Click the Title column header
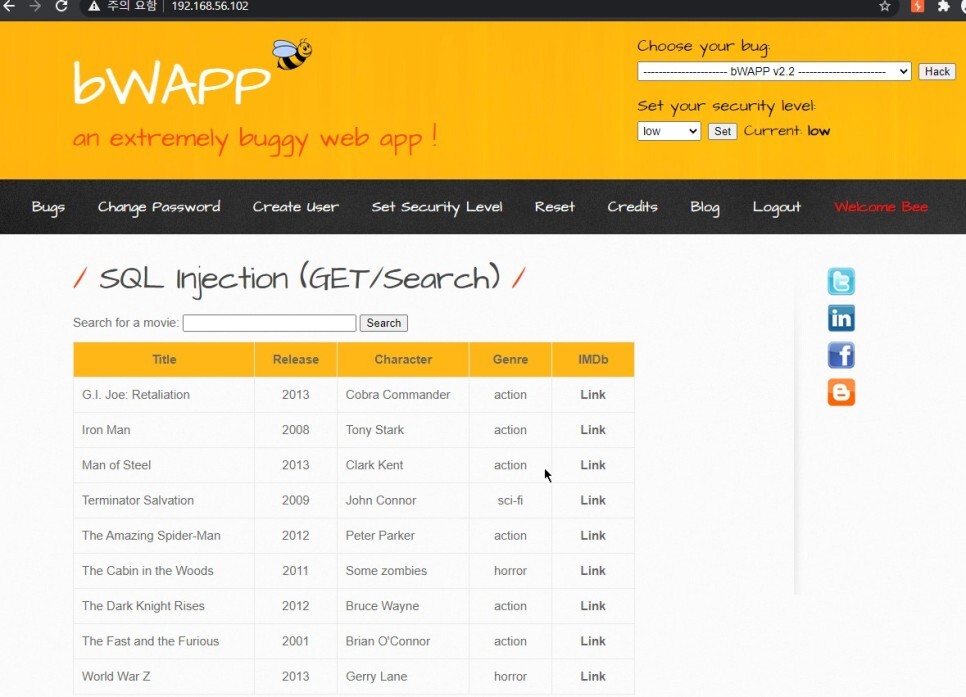 (164, 359)
